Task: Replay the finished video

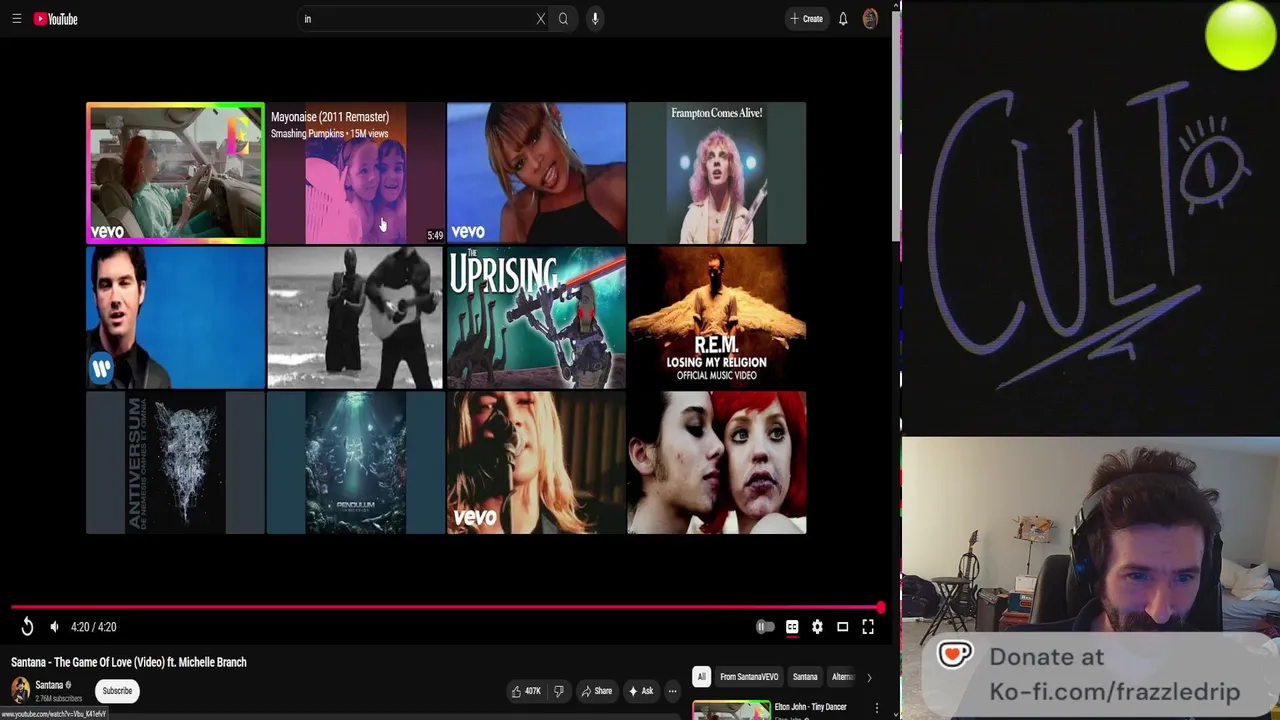Action: click(27, 627)
